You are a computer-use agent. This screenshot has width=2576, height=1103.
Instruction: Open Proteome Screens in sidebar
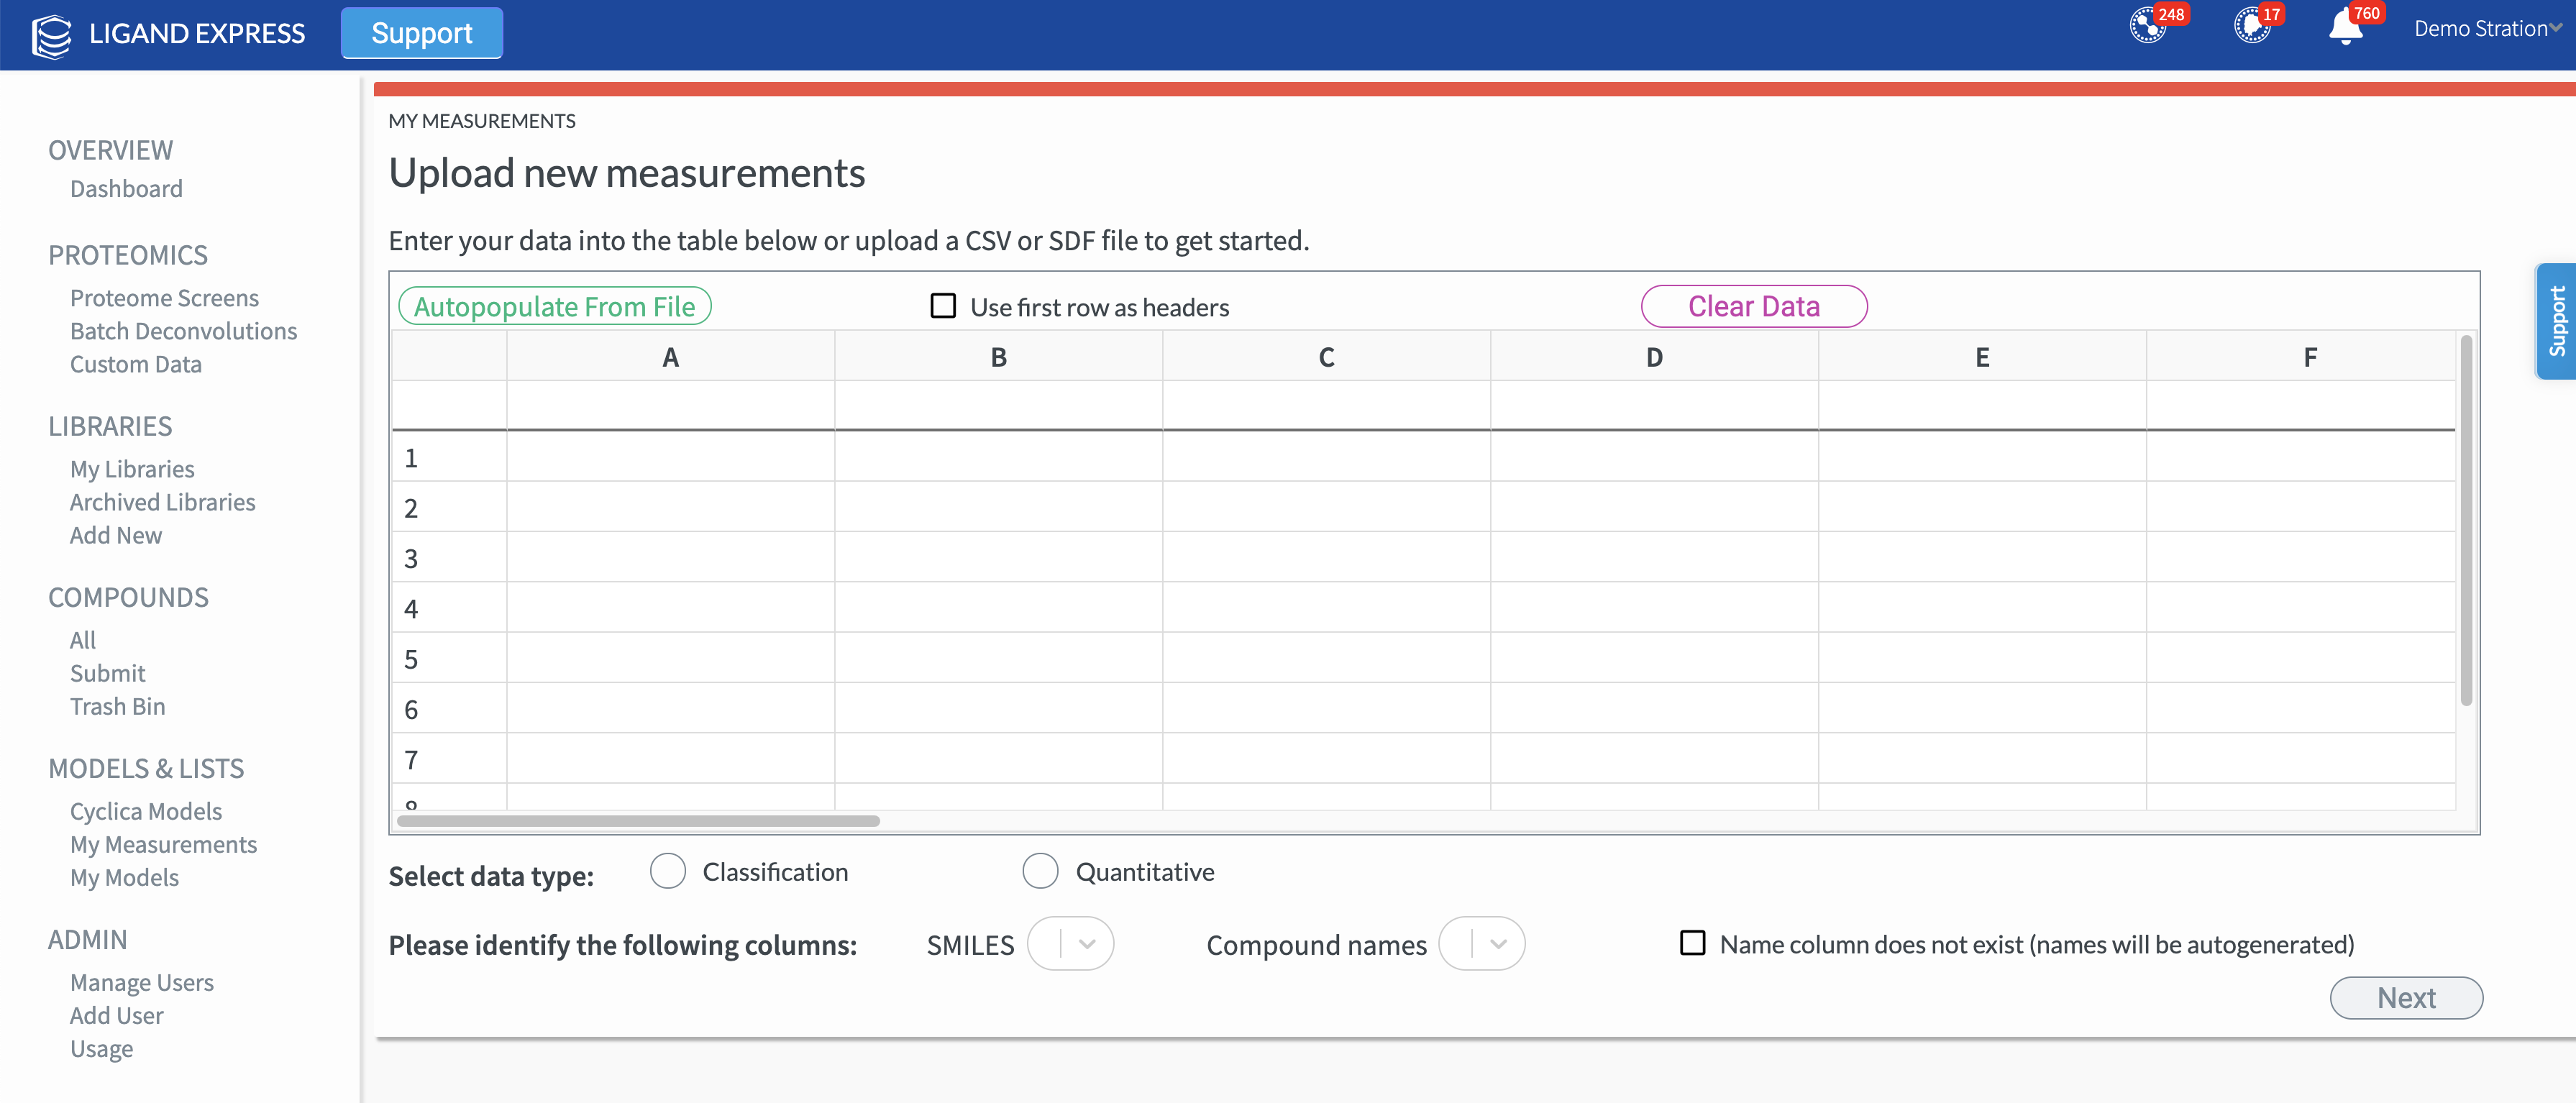pyautogui.click(x=164, y=298)
